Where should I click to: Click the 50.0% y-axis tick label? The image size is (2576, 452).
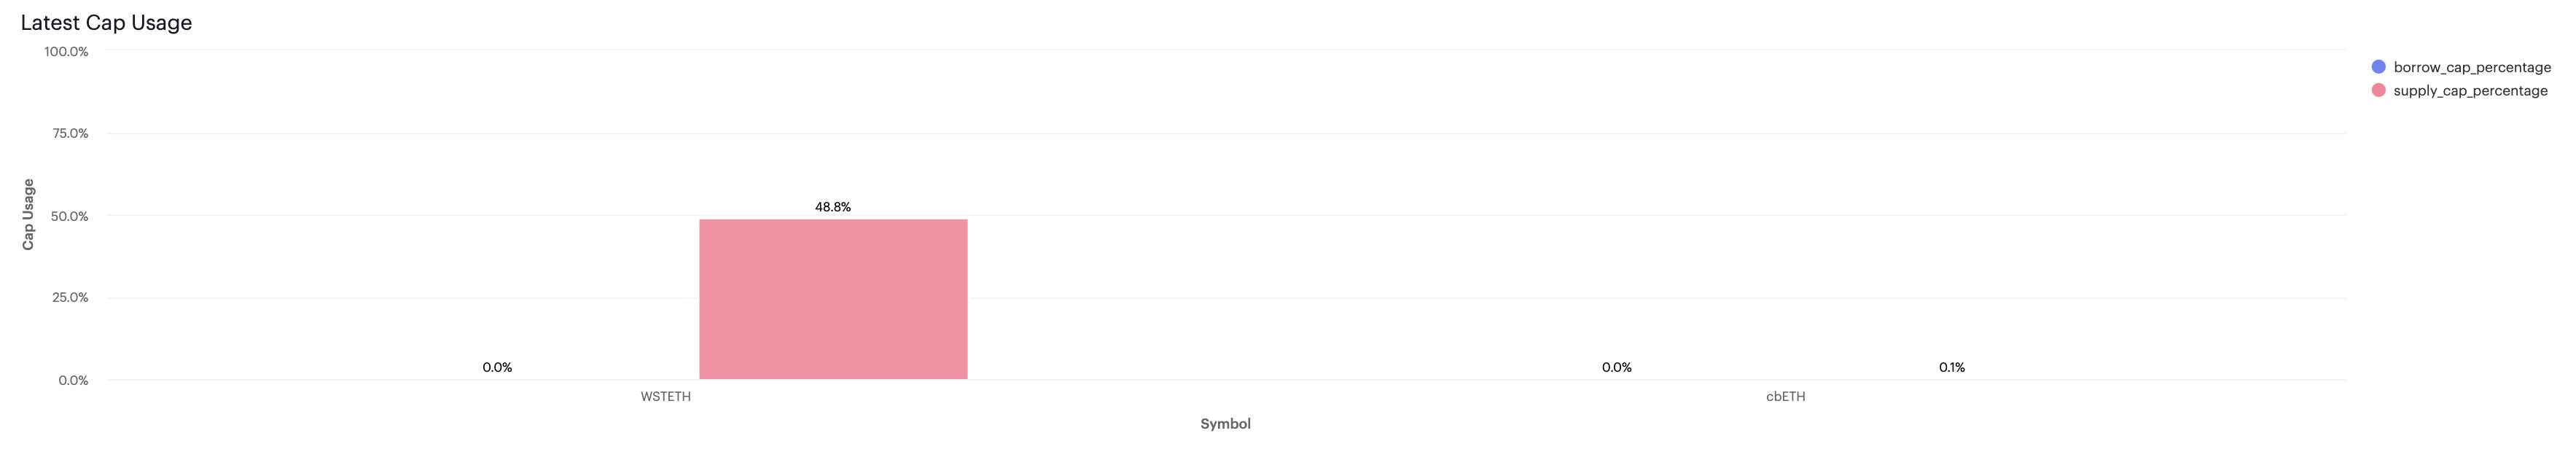pos(70,216)
